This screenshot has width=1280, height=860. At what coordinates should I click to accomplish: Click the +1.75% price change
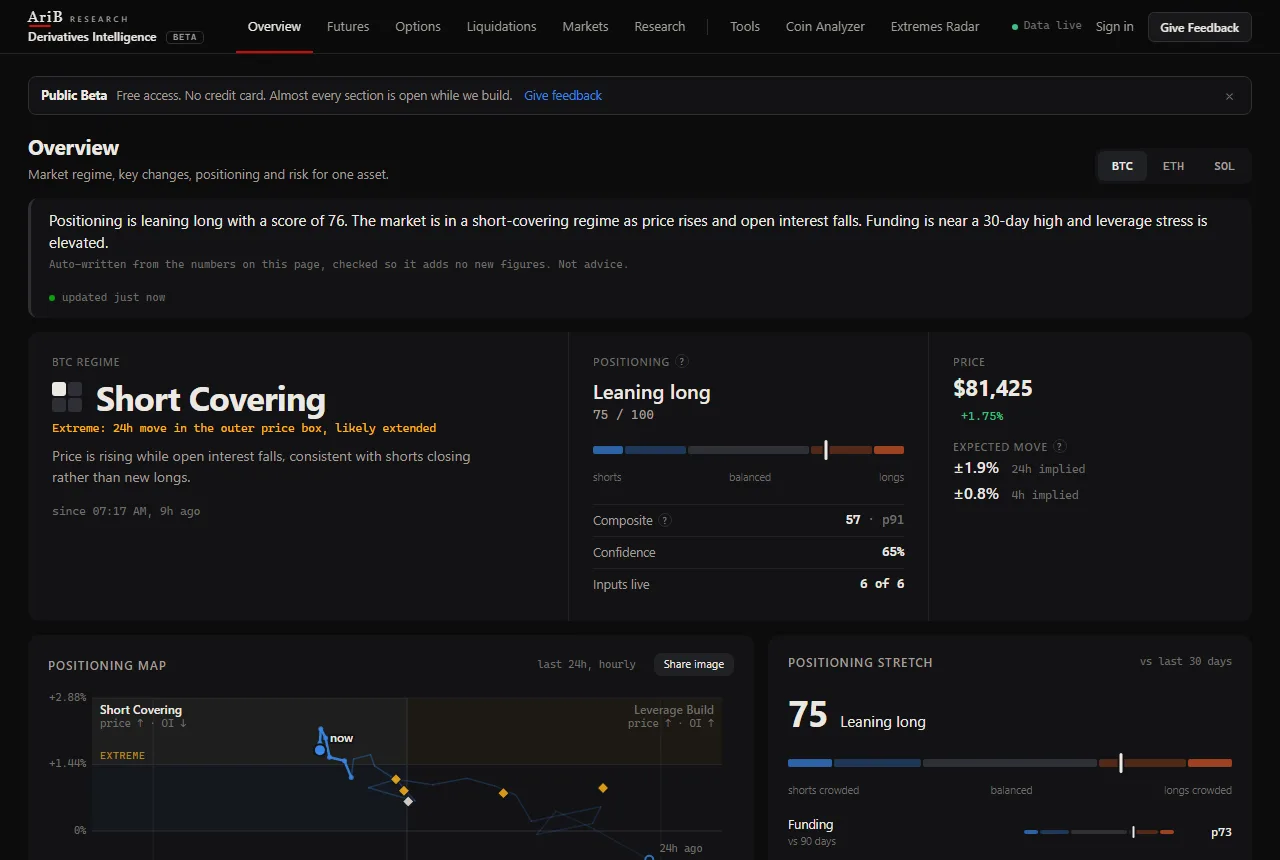coord(981,416)
